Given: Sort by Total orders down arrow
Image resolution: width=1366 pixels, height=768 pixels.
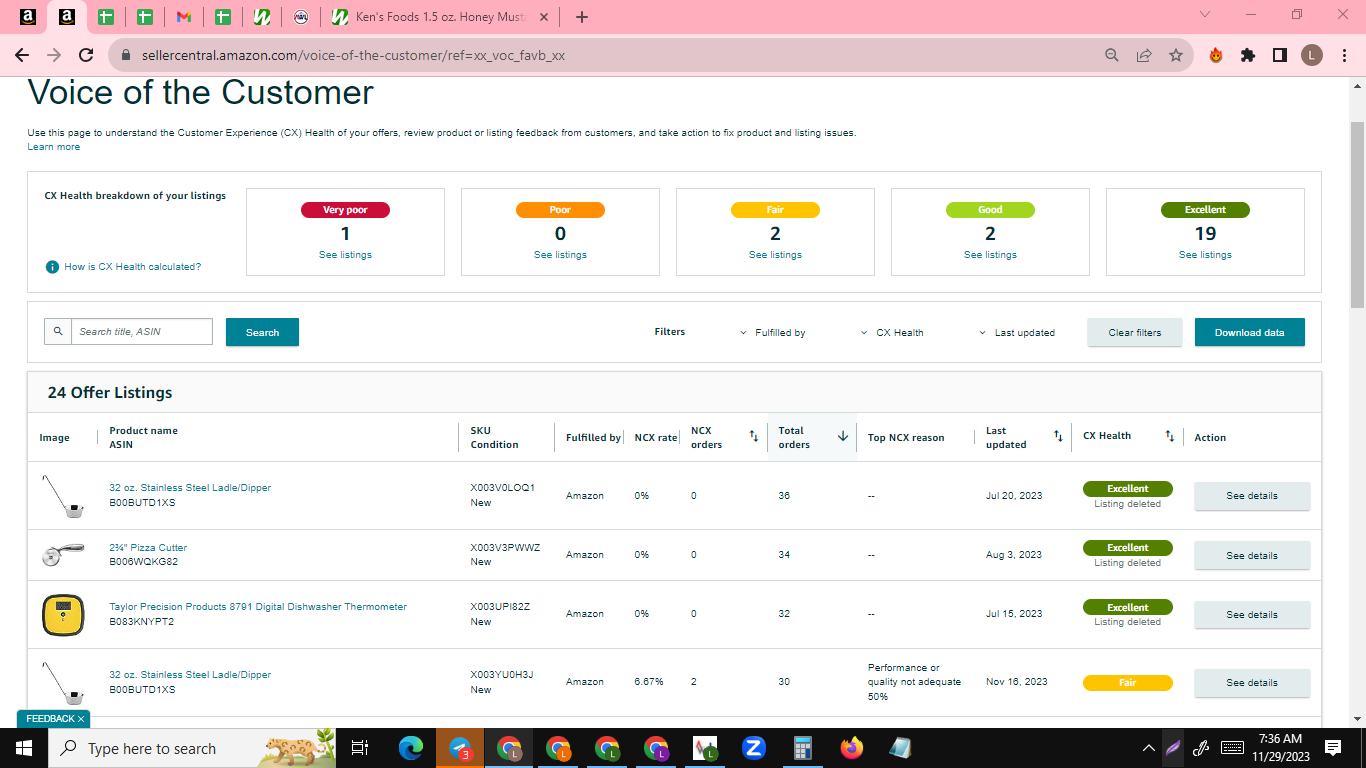Looking at the screenshot, I should (843, 437).
